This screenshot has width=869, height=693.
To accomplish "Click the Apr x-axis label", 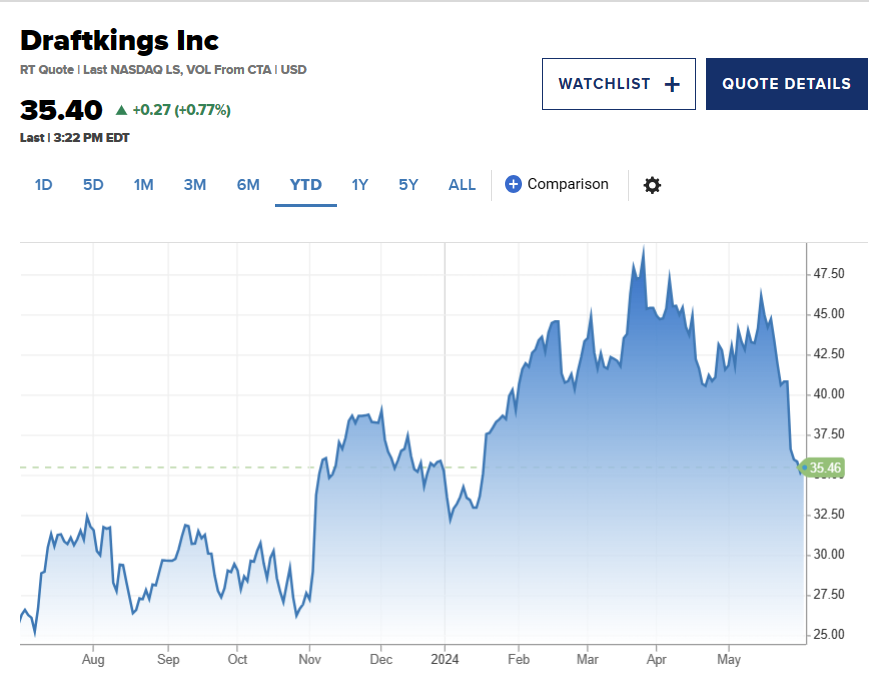I will tap(657, 660).
